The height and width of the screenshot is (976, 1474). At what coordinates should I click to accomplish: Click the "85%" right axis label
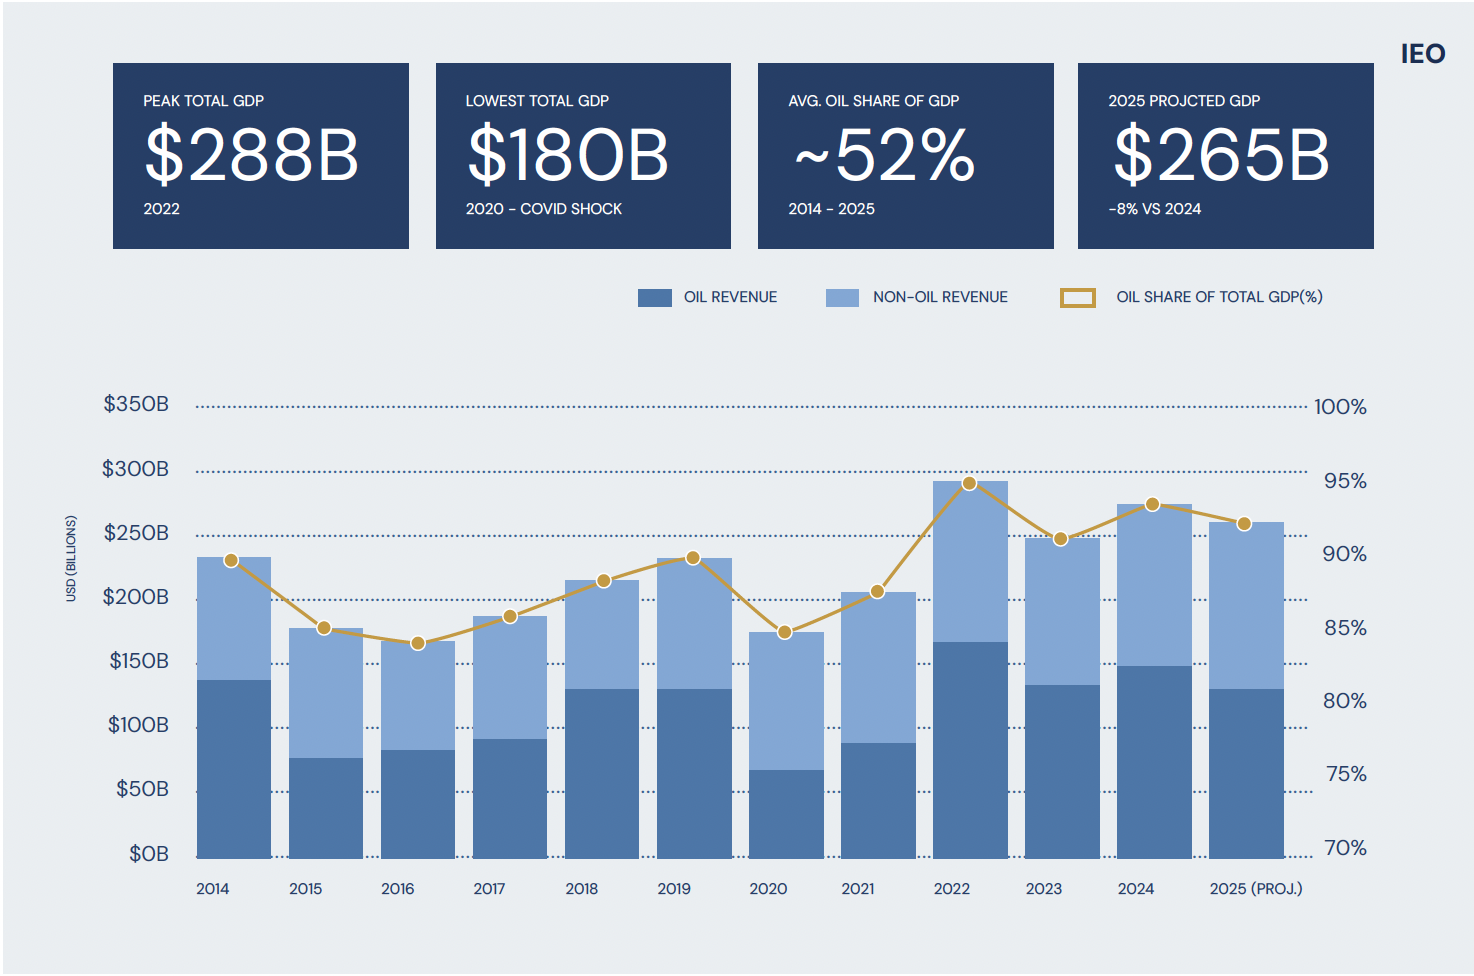[1345, 628]
